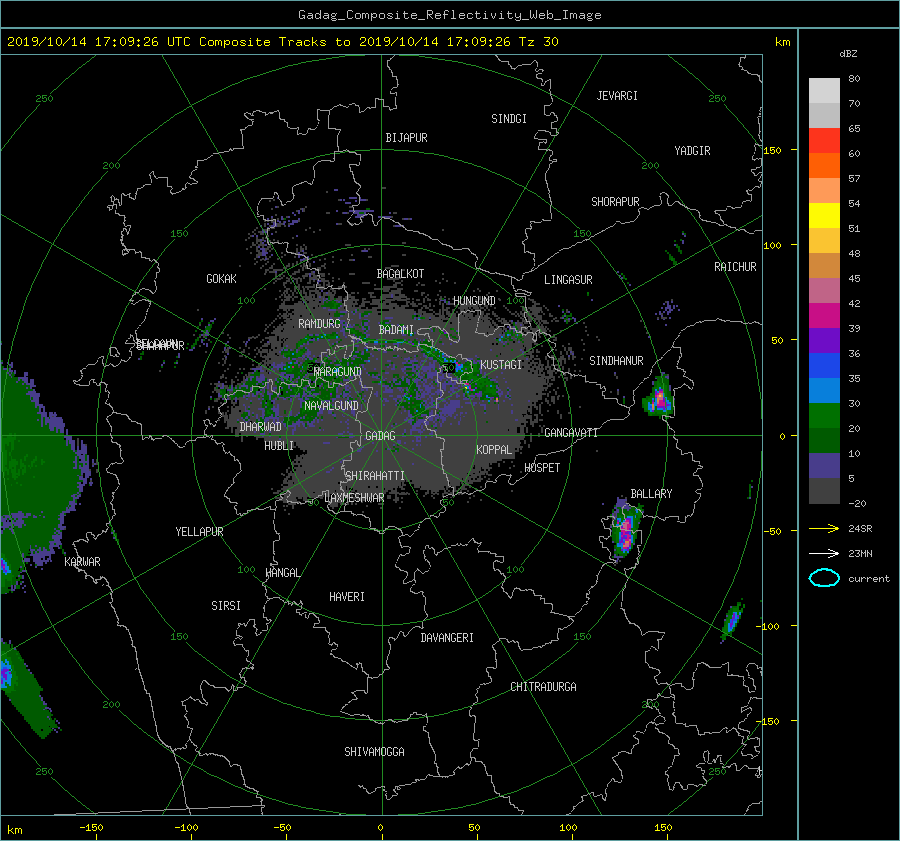This screenshot has width=900, height=841.
Task: Click the 'Tz 30' threshold text in header
Action: click(538, 41)
